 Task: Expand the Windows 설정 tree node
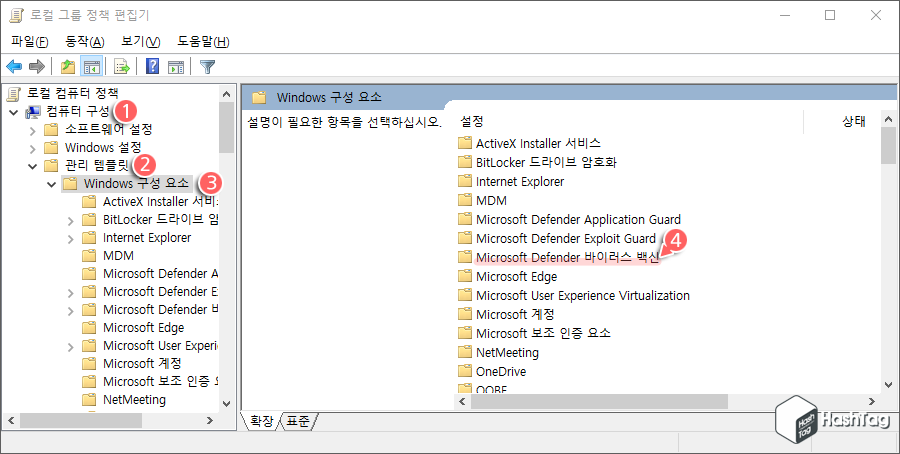[x=33, y=148]
